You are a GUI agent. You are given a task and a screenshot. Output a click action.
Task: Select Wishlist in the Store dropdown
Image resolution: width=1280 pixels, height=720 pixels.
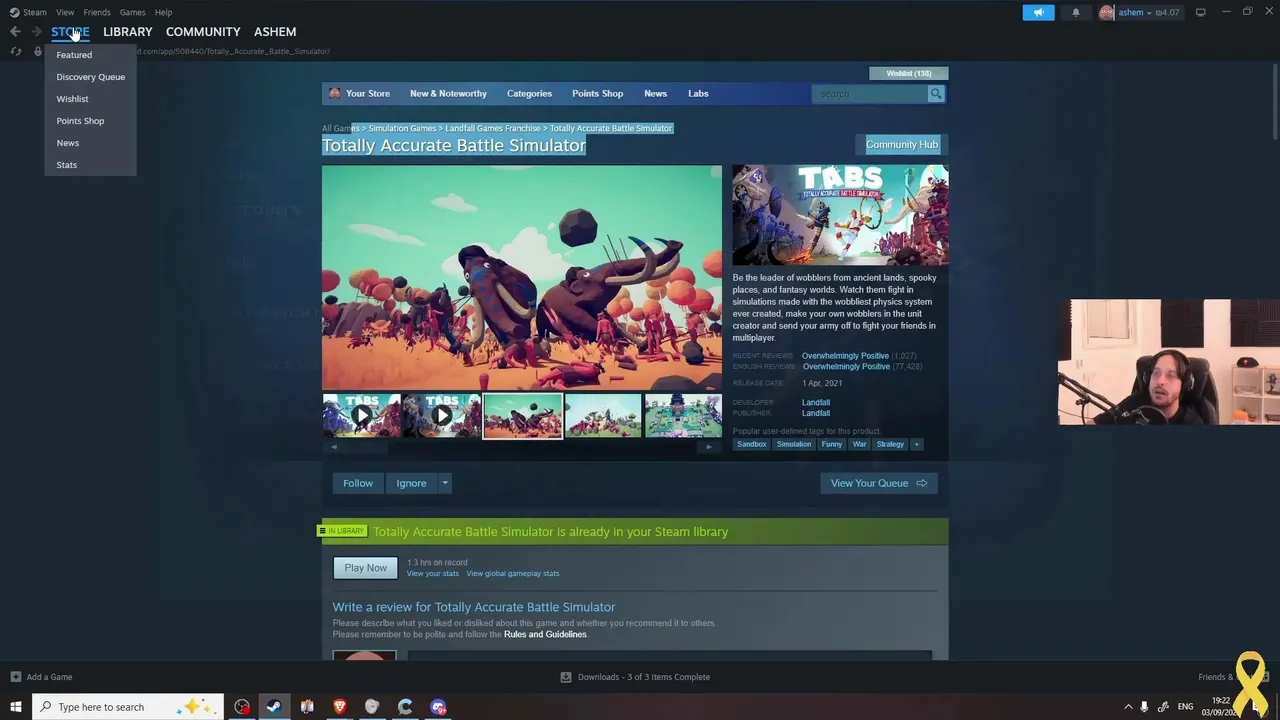(x=72, y=99)
